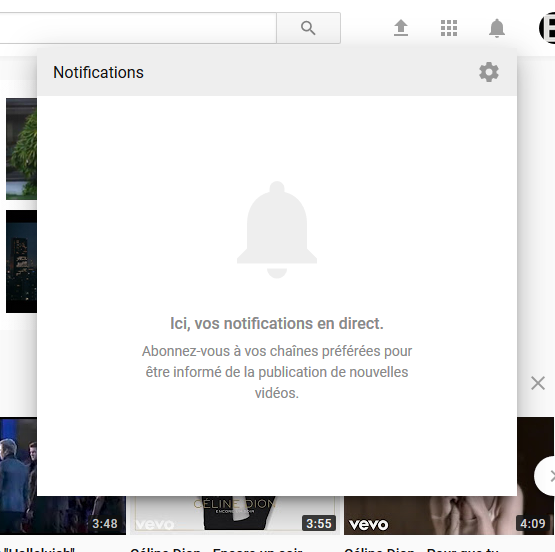This screenshot has width=555, height=552.
Task: Open the green tree video thumbnail
Action: tap(21, 149)
